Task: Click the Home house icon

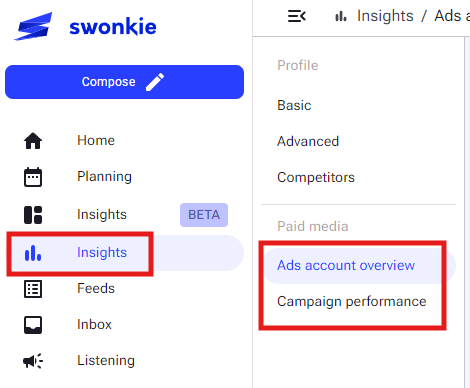Action: pyautogui.click(x=33, y=141)
